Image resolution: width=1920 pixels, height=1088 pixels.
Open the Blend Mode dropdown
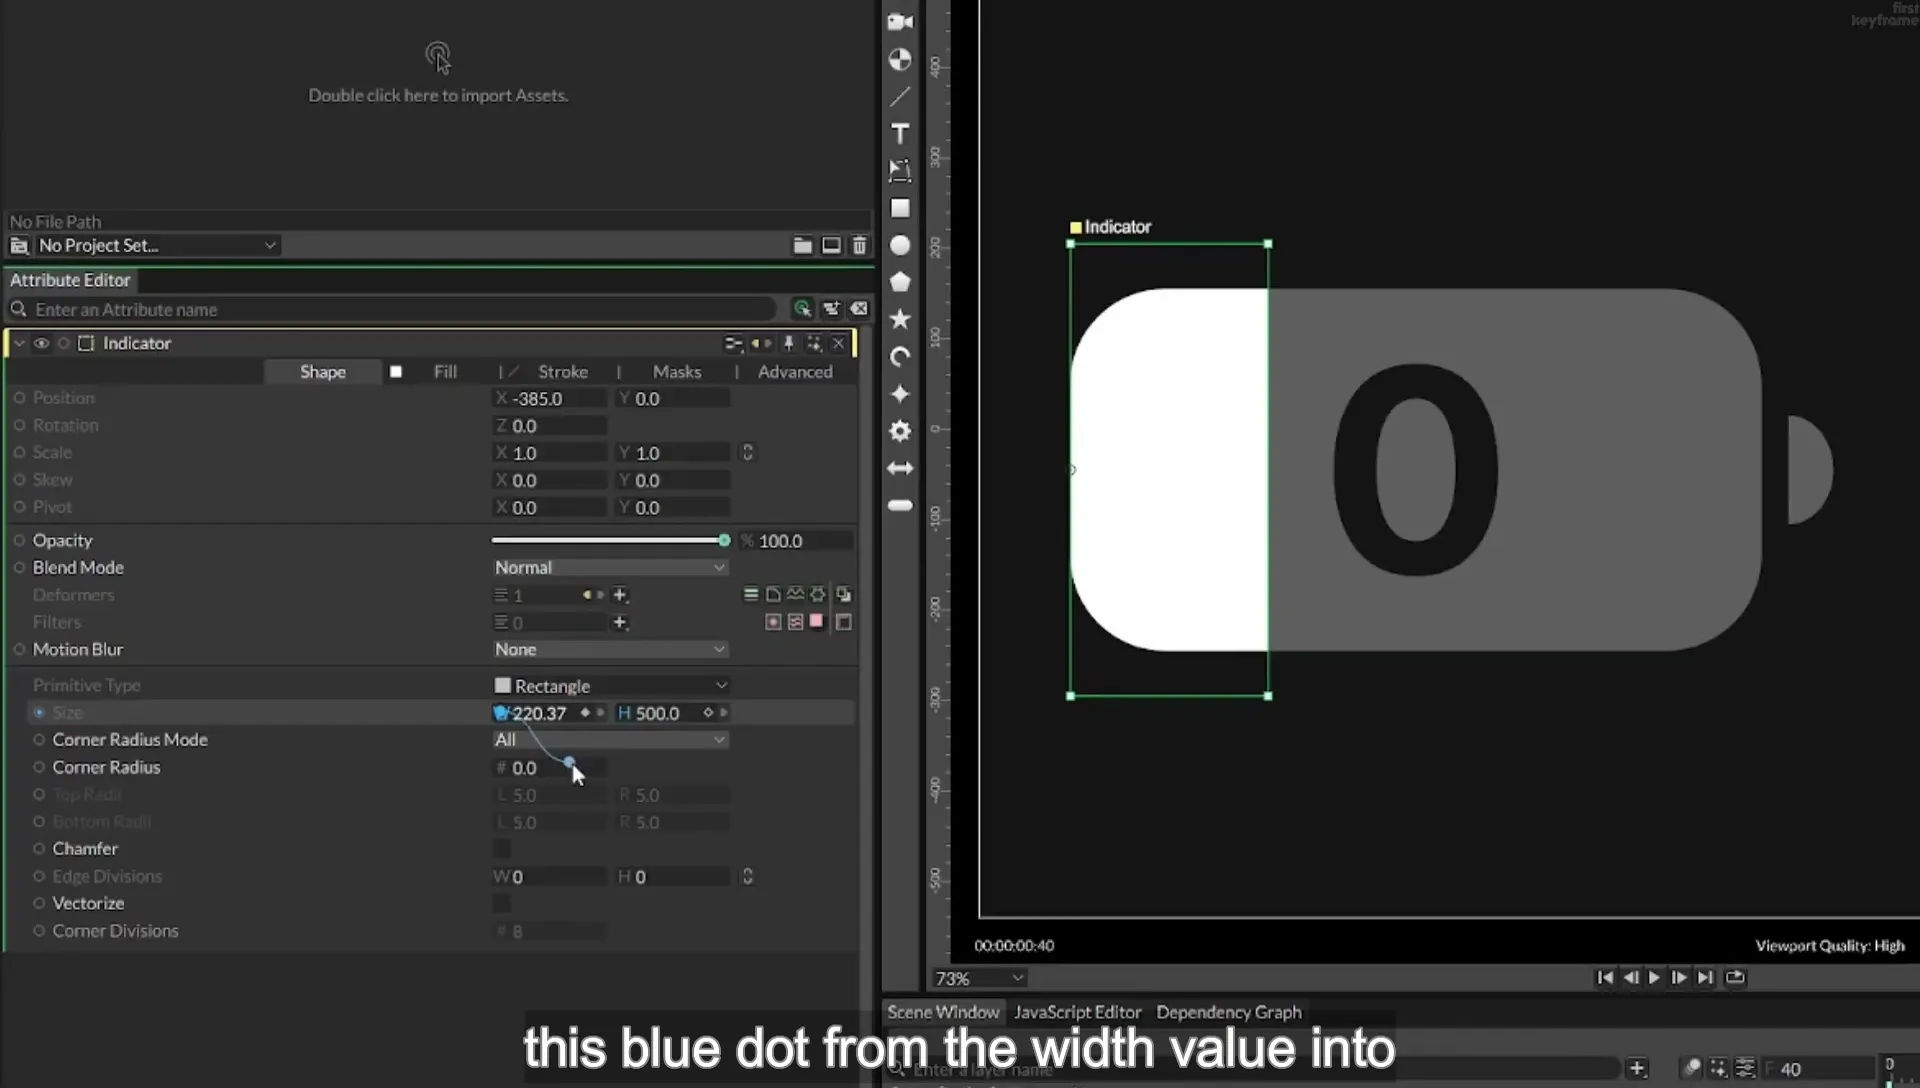(x=609, y=568)
